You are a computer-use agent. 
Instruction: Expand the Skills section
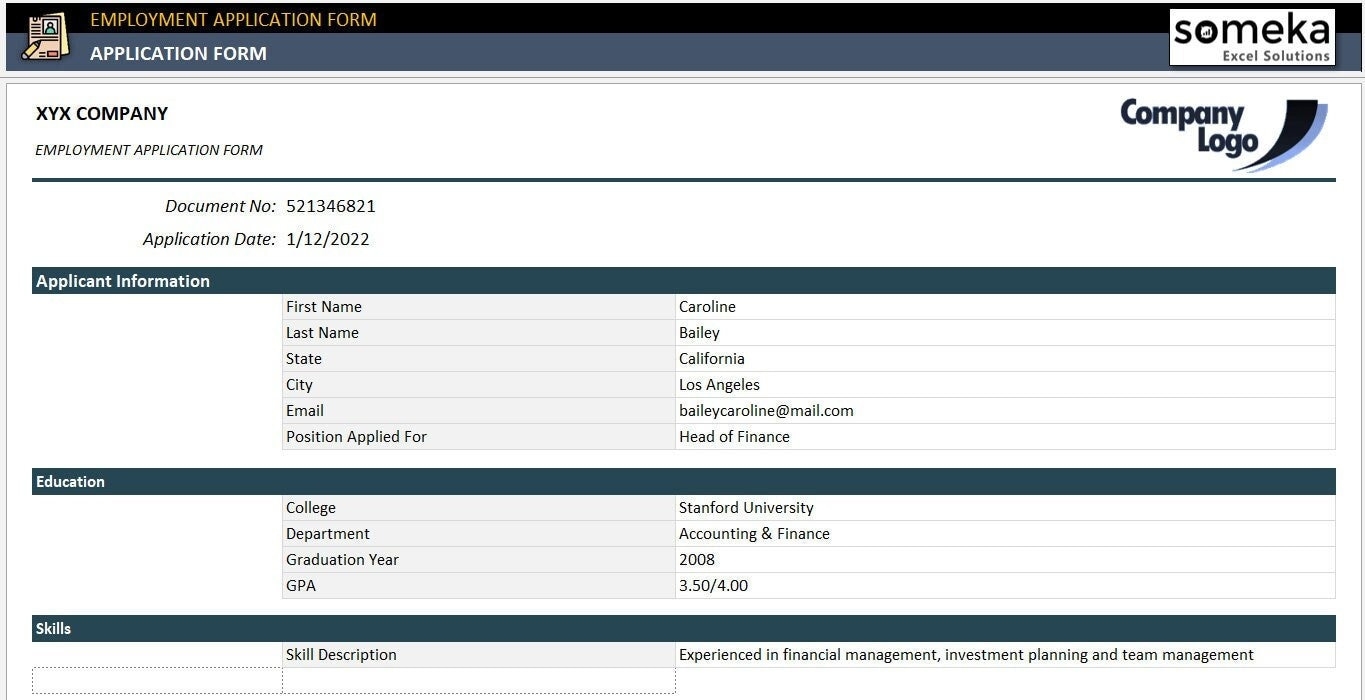53,628
